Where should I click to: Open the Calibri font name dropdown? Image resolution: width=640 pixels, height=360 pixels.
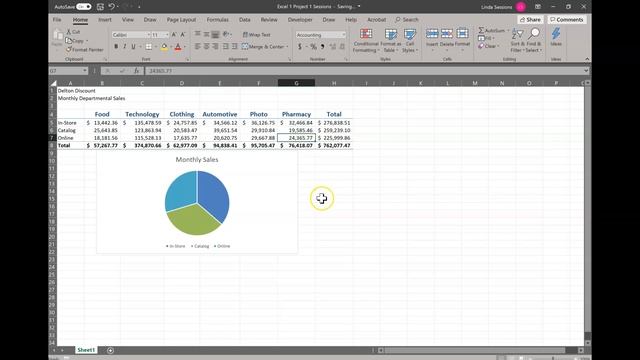click(x=149, y=35)
